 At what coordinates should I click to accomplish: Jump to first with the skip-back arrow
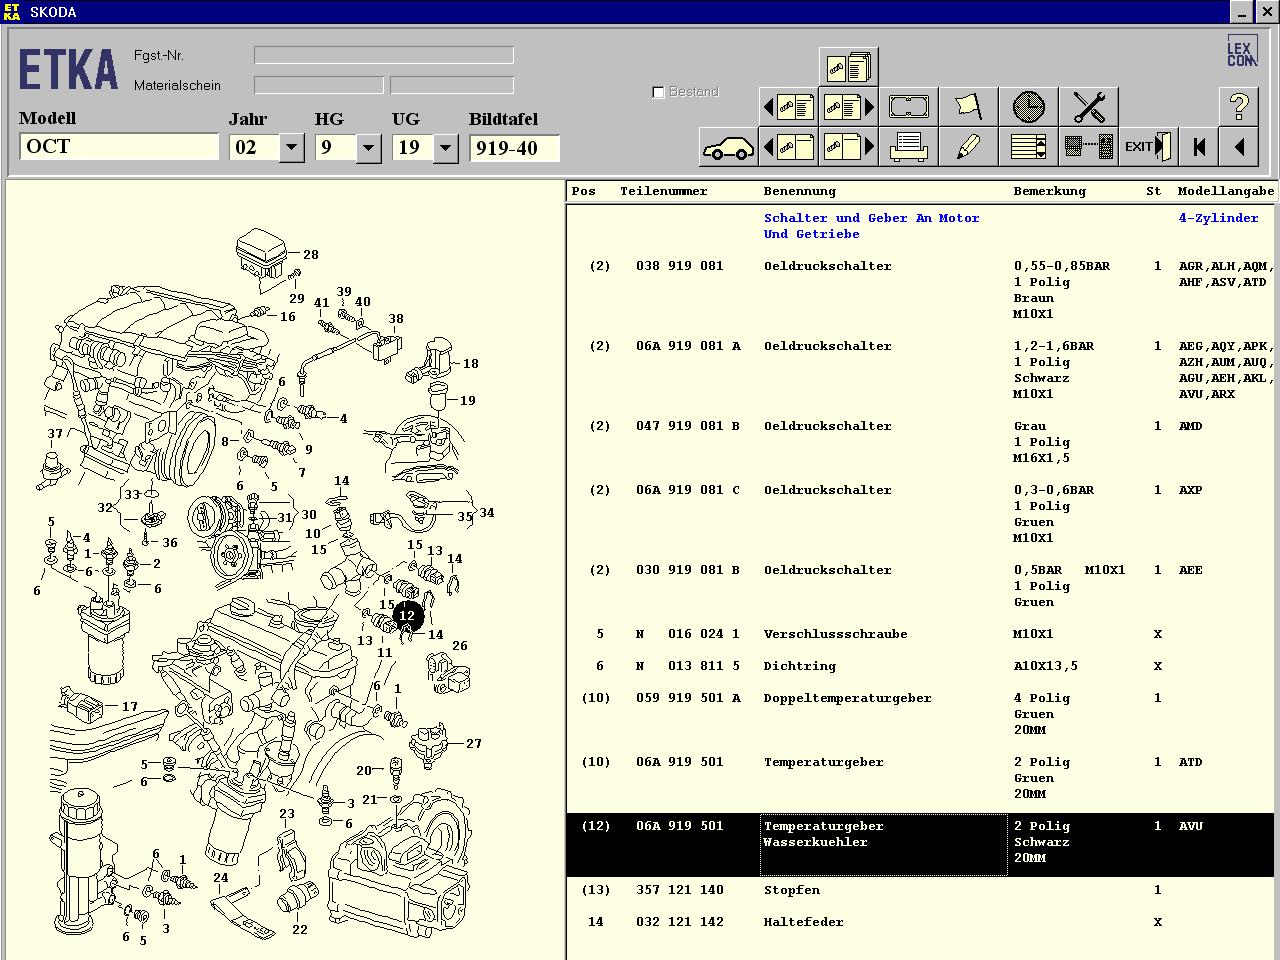coord(1198,148)
